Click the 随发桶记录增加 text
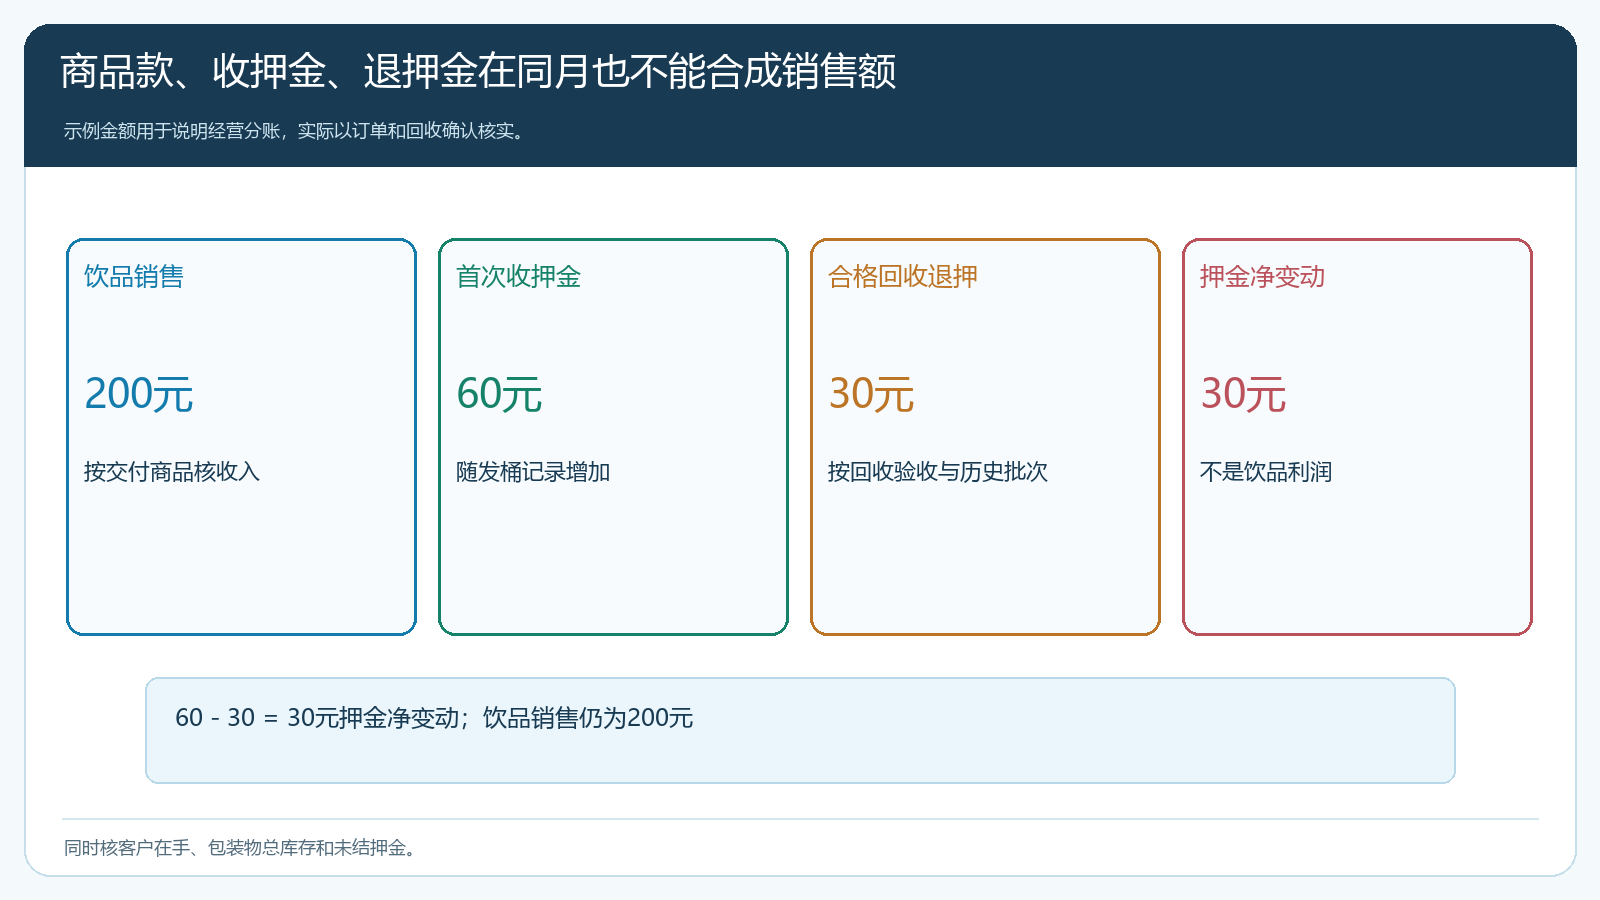The image size is (1600, 900). pos(533,472)
